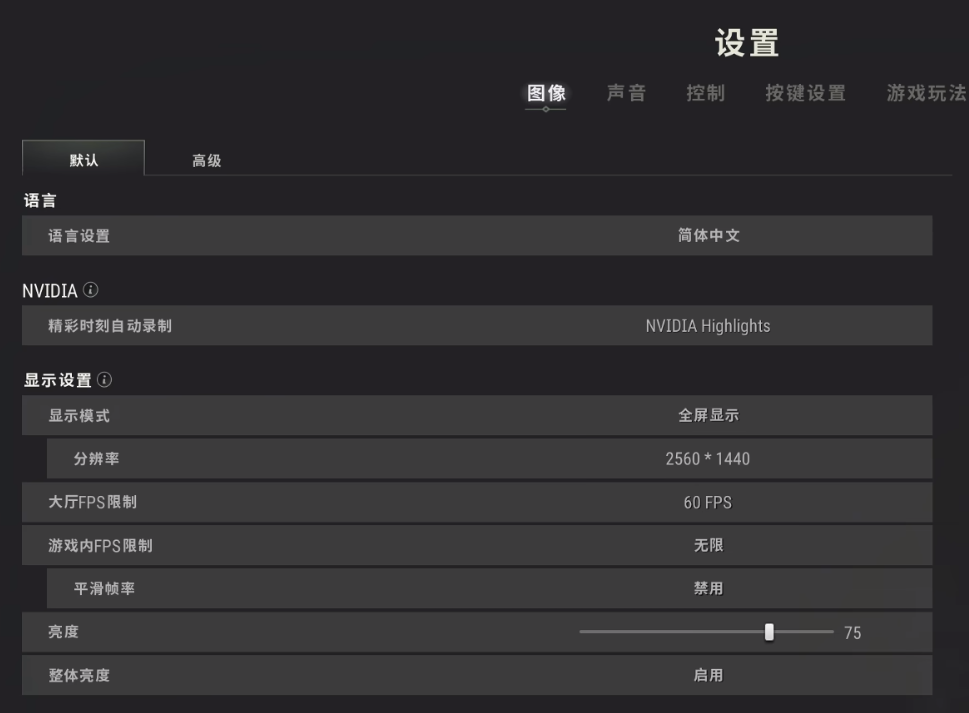Select the 图像 settings tab
This screenshot has height=713, width=969.
pyautogui.click(x=546, y=93)
